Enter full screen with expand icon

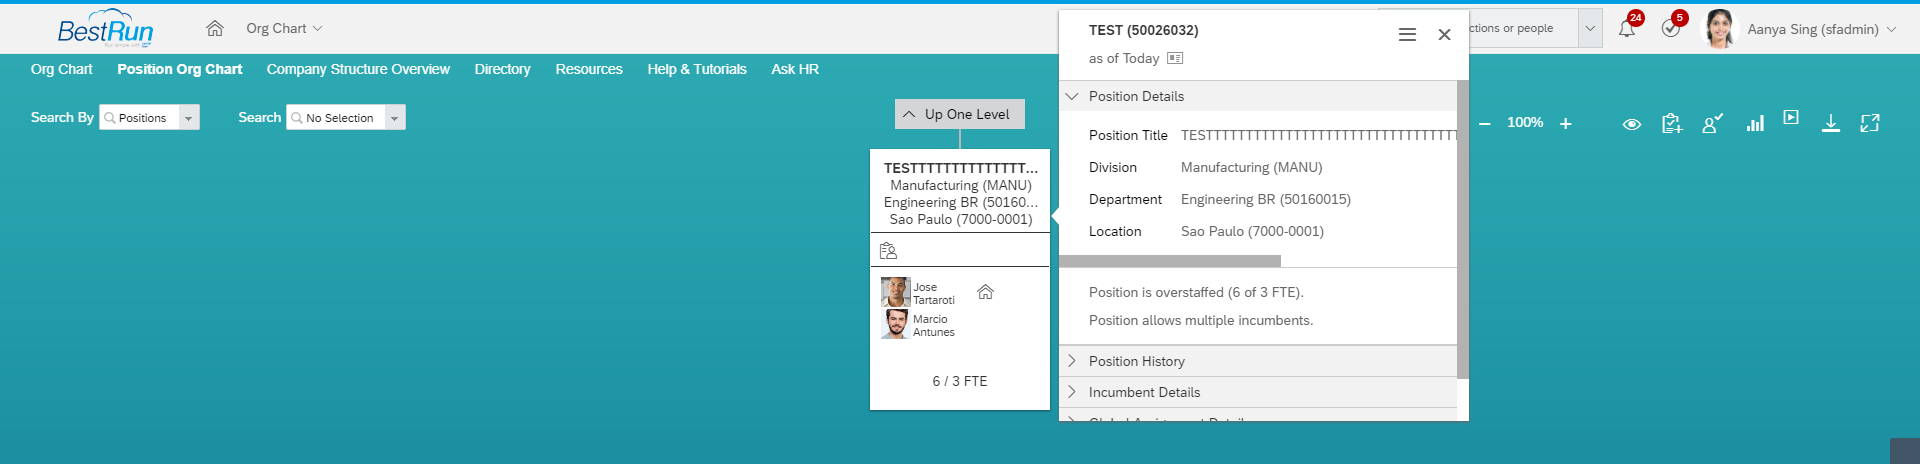click(x=1870, y=123)
